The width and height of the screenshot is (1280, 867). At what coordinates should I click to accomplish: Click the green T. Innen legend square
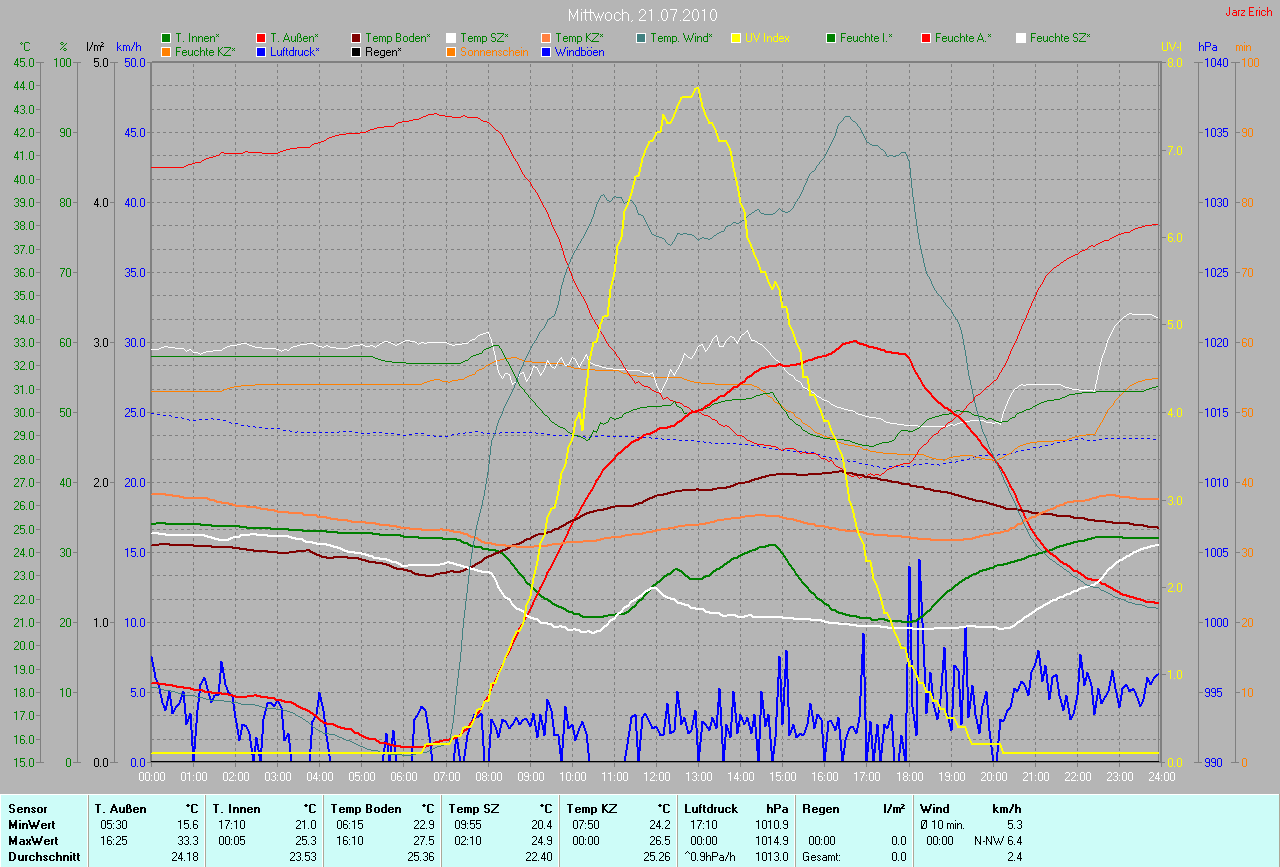click(x=166, y=38)
